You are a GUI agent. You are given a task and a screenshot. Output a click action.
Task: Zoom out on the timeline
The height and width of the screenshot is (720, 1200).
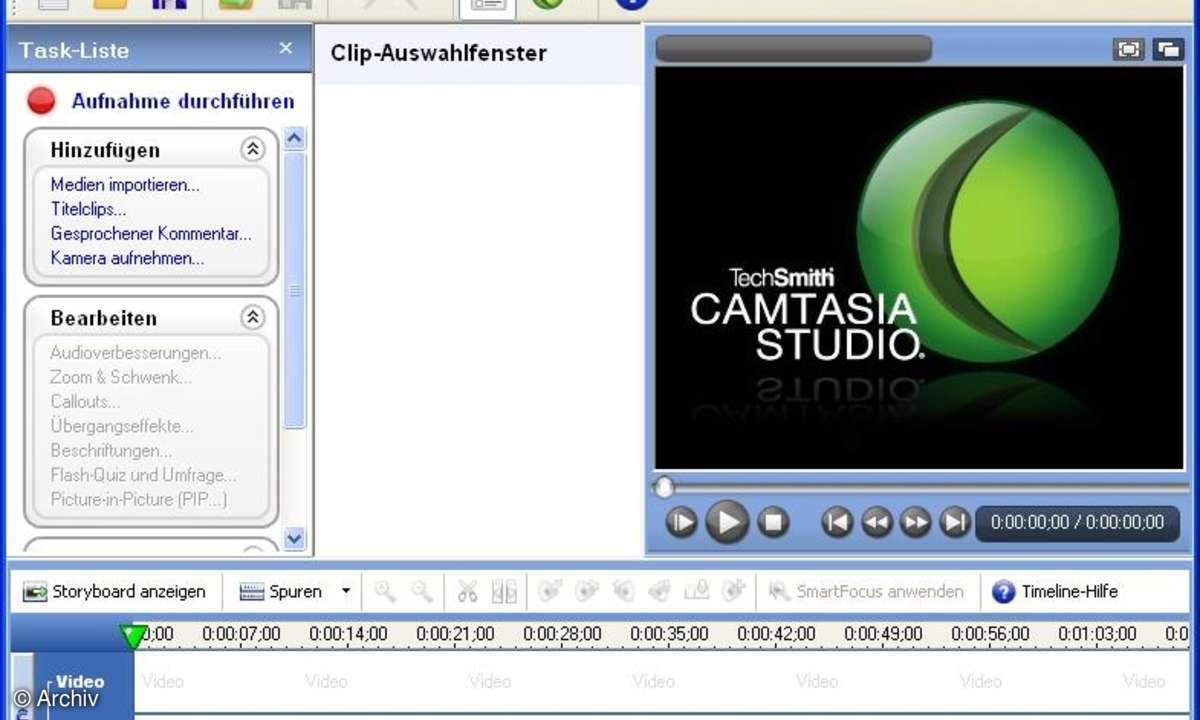pyautogui.click(x=422, y=591)
